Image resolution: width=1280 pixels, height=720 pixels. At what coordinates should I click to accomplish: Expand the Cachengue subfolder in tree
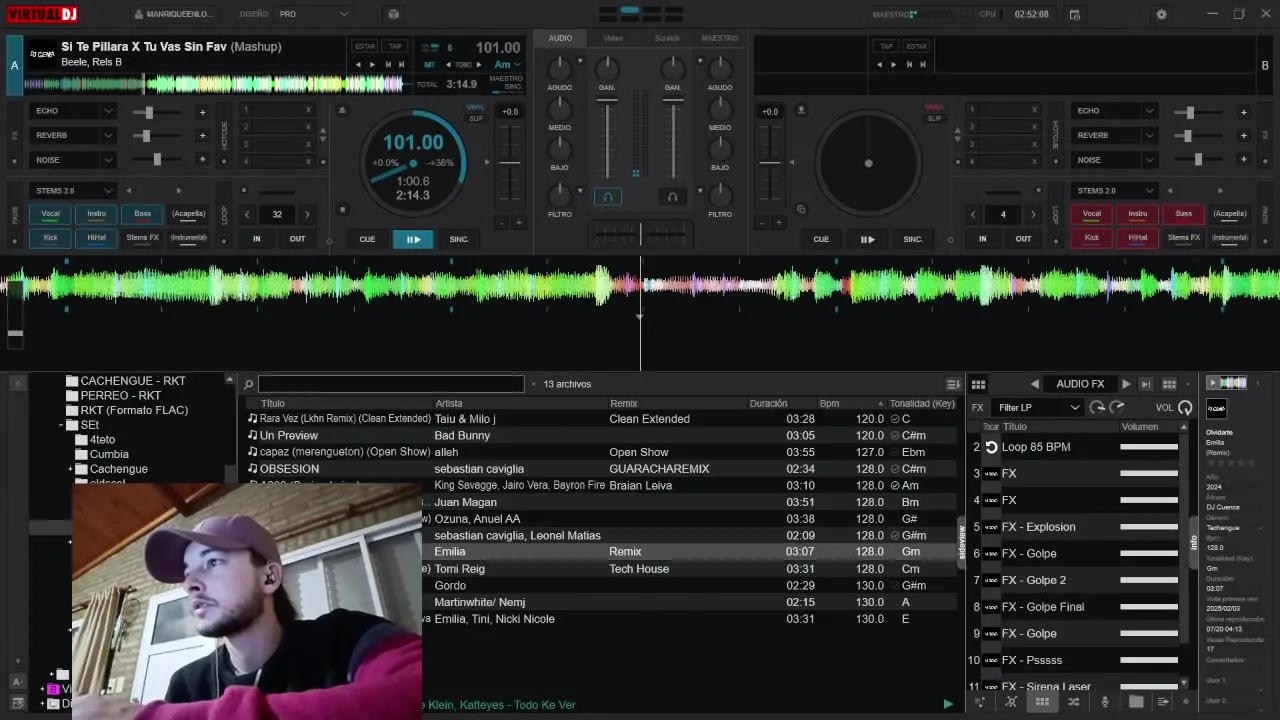[x=70, y=469]
